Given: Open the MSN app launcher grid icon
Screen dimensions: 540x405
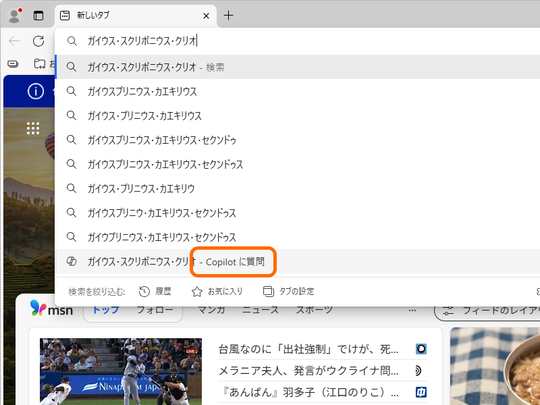Looking at the screenshot, I should 33,128.
